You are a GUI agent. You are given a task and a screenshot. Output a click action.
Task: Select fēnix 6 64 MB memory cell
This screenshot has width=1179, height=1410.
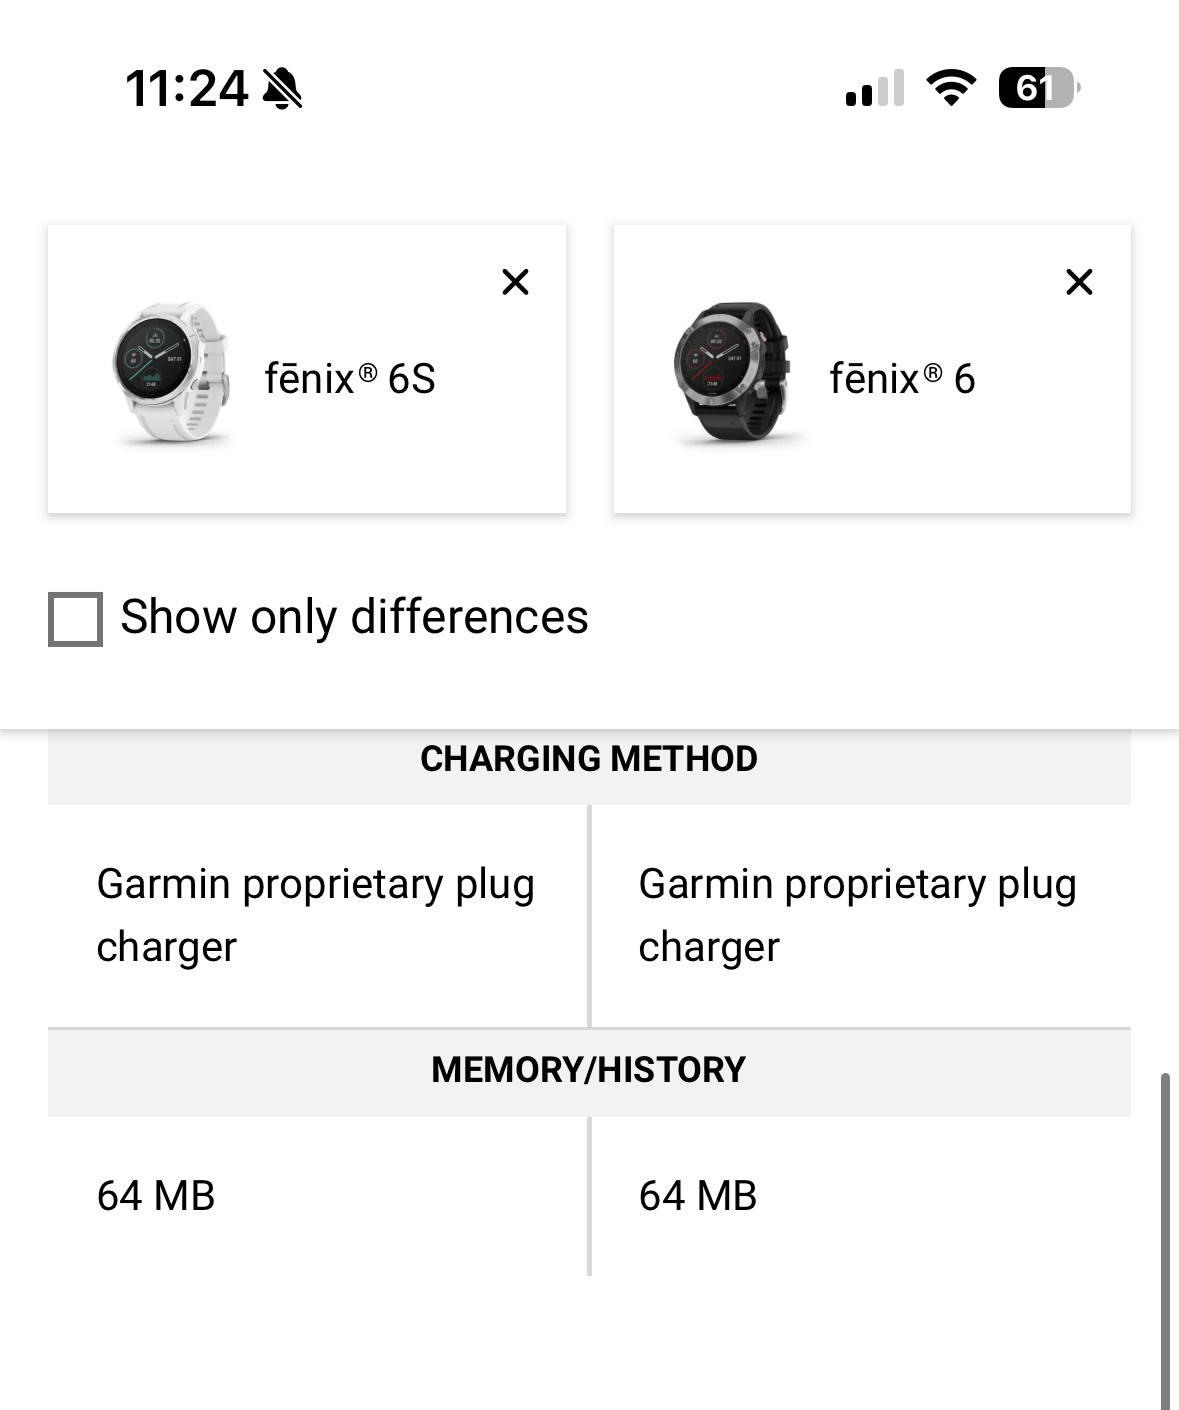[861, 1196]
